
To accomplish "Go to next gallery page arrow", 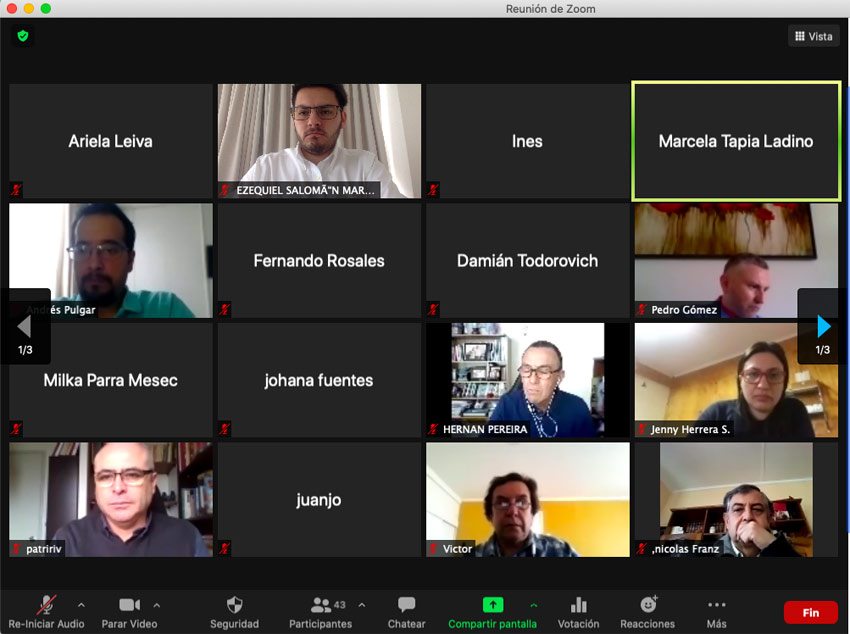I will click(x=823, y=326).
